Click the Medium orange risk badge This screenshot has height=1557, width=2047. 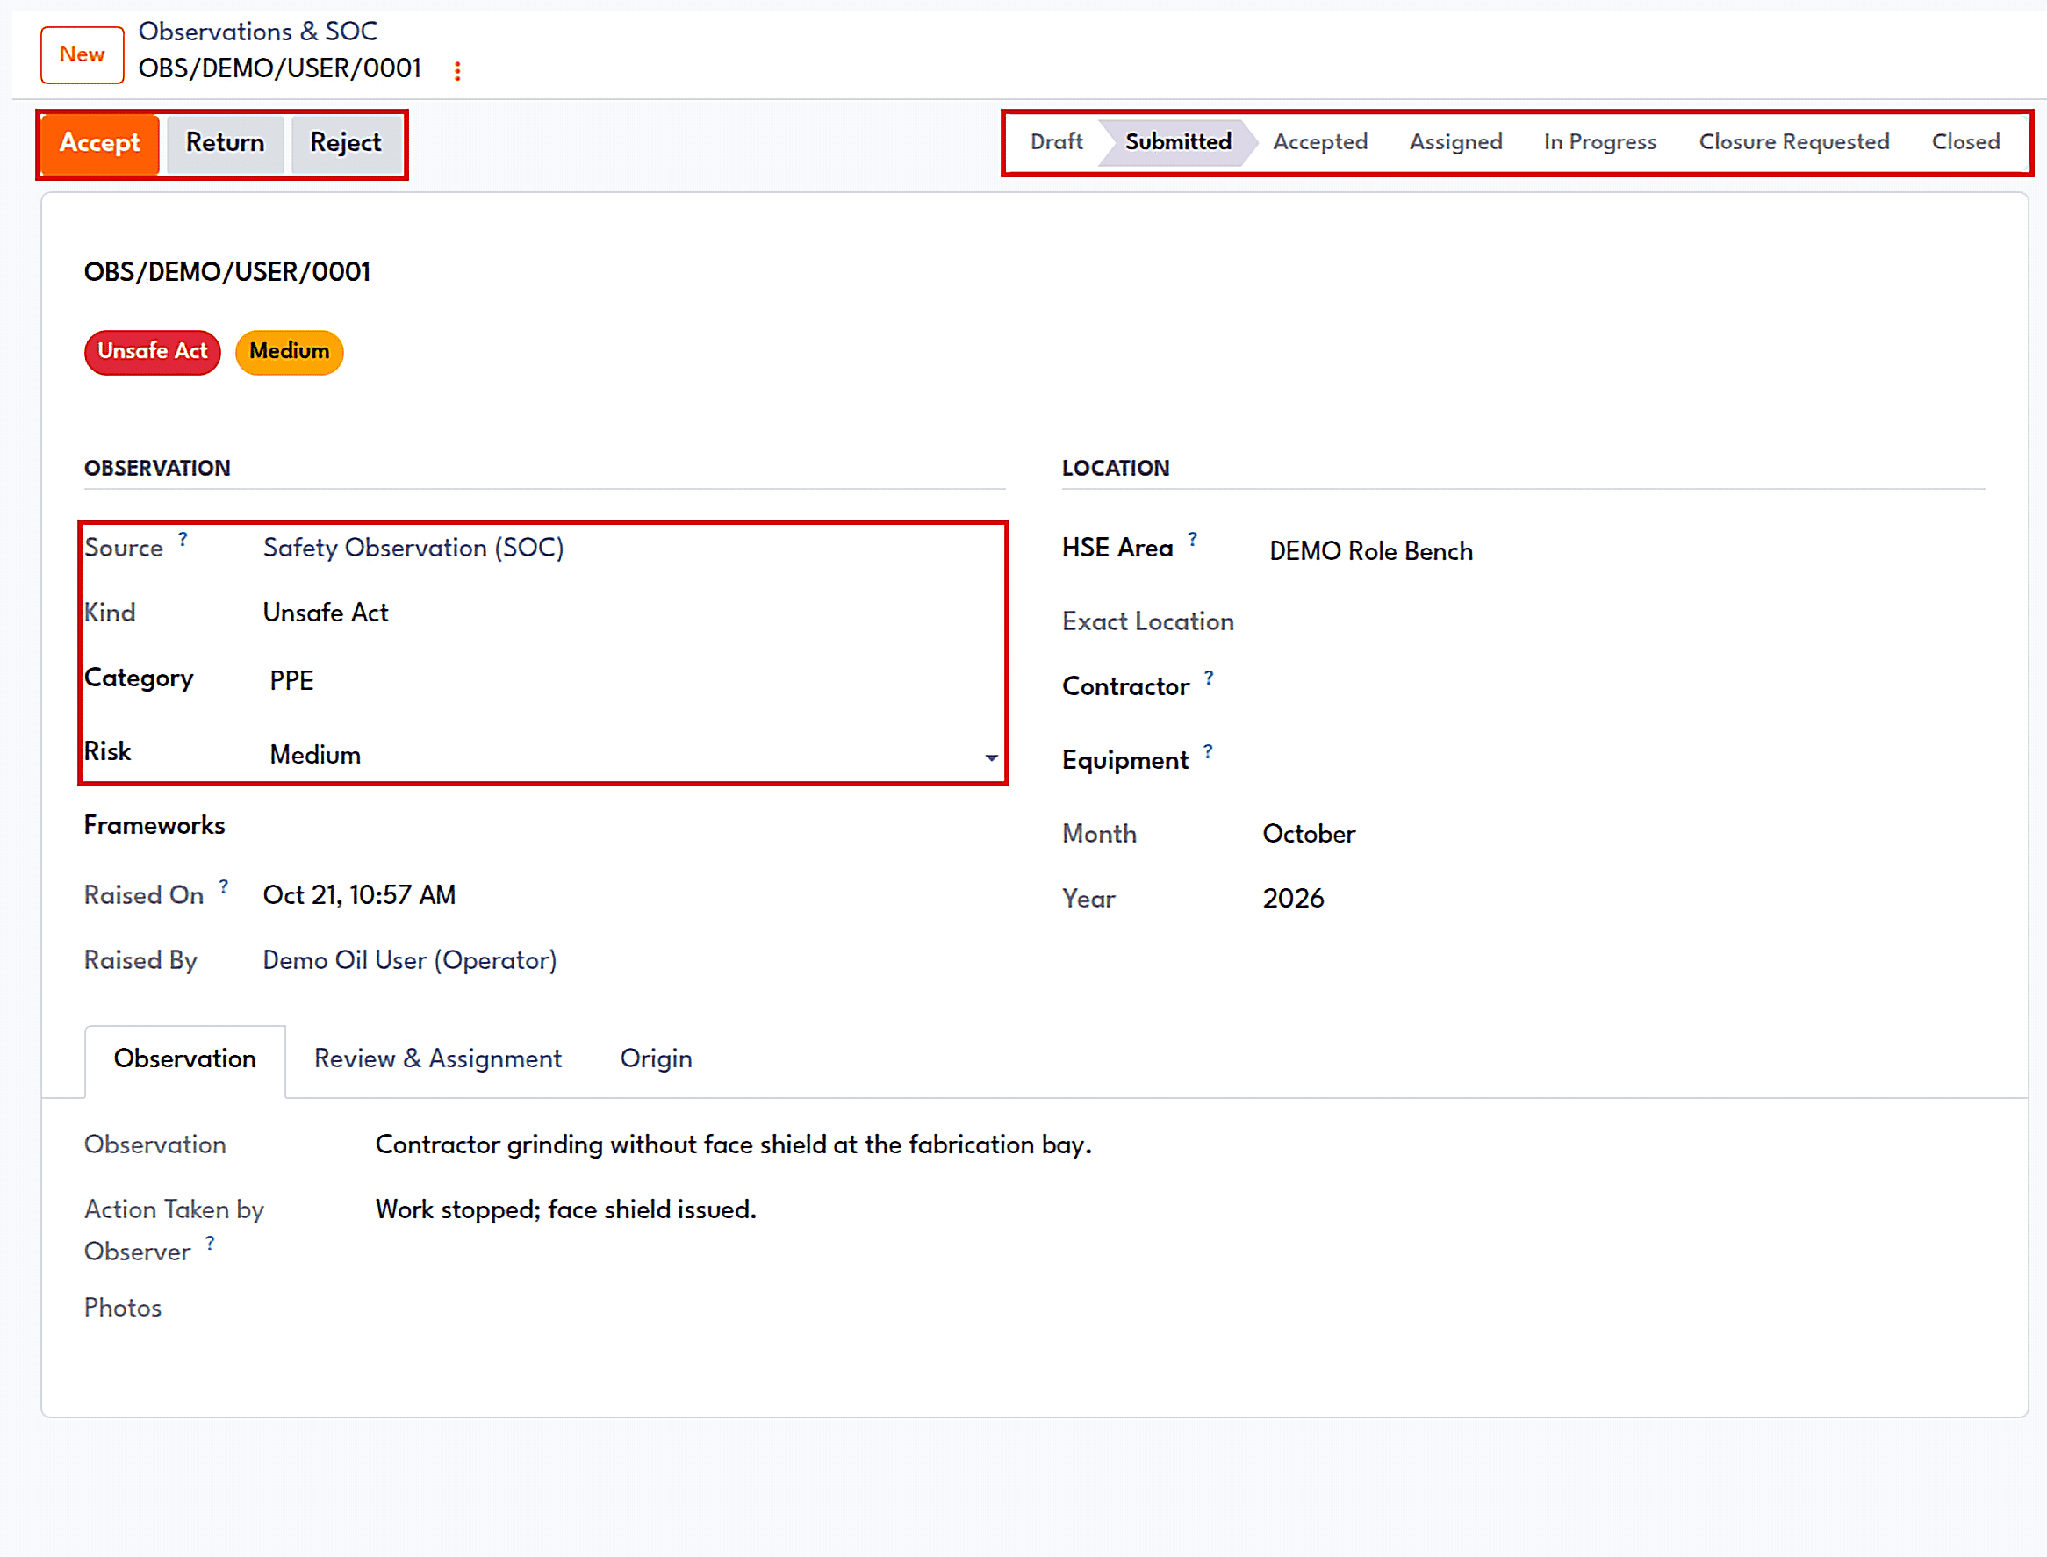tap(289, 352)
